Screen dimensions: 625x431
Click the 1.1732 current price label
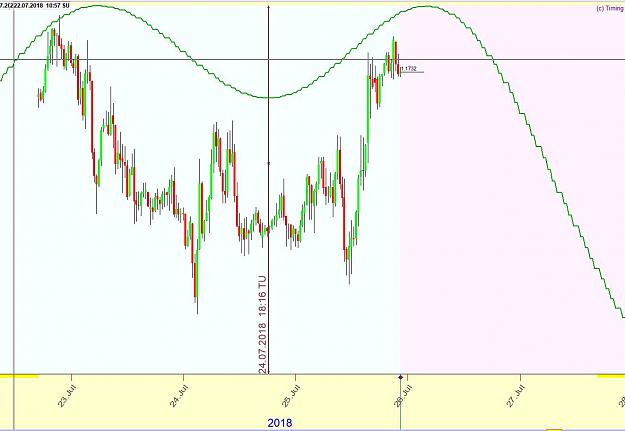[x=409, y=69]
